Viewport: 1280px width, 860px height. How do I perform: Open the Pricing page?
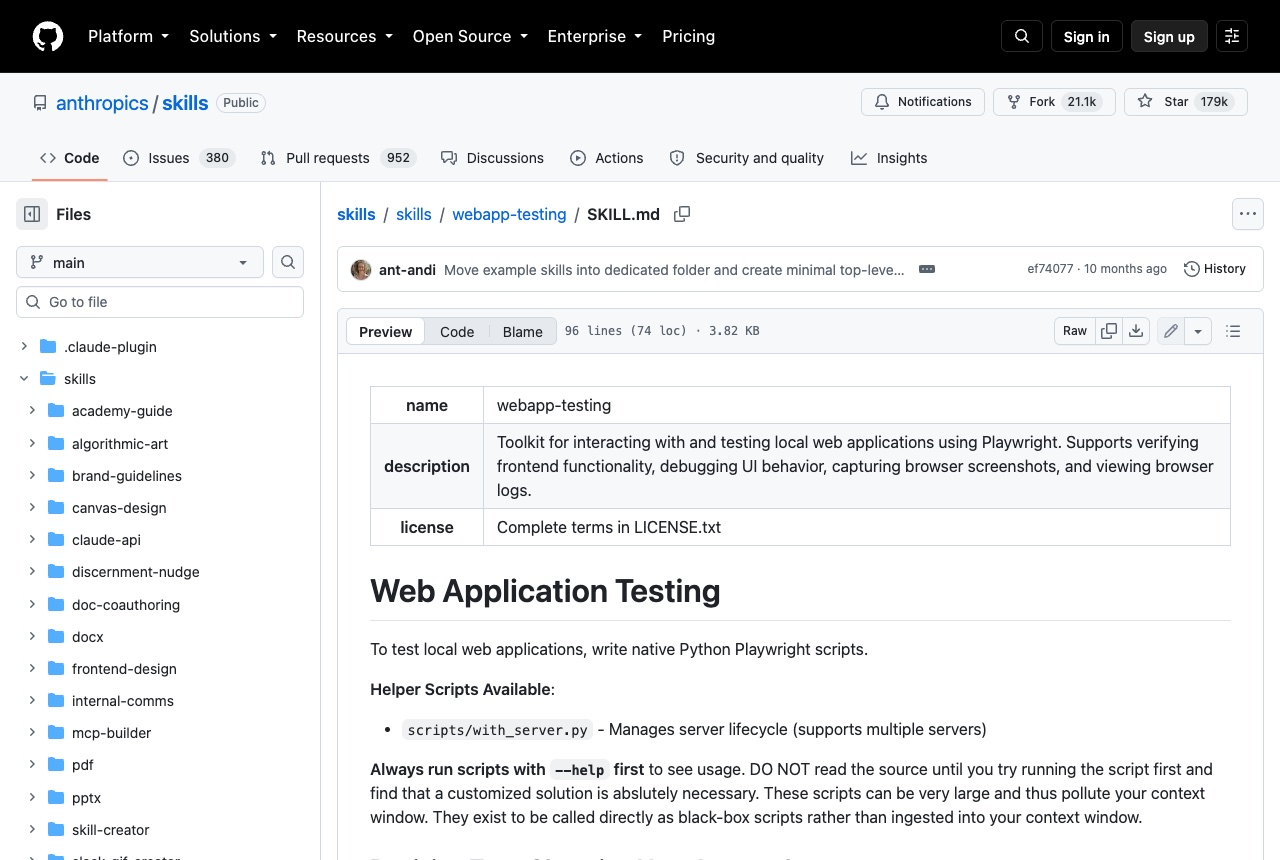click(x=688, y=36)
